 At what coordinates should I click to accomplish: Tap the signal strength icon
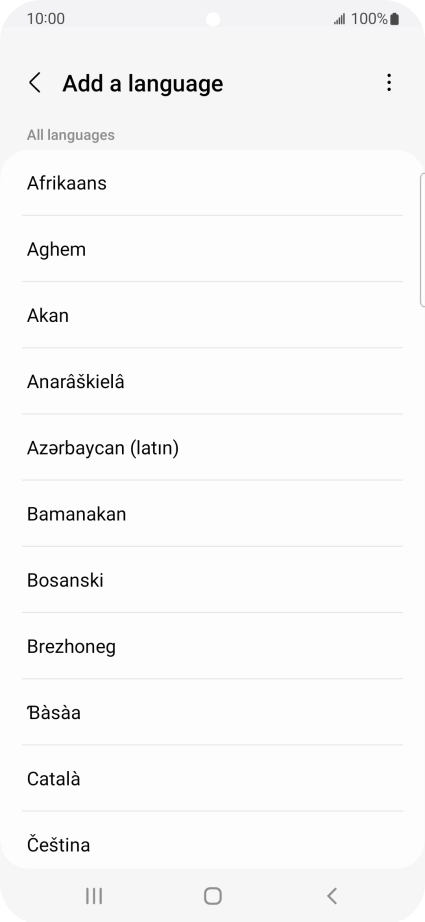tap(340, 19)
